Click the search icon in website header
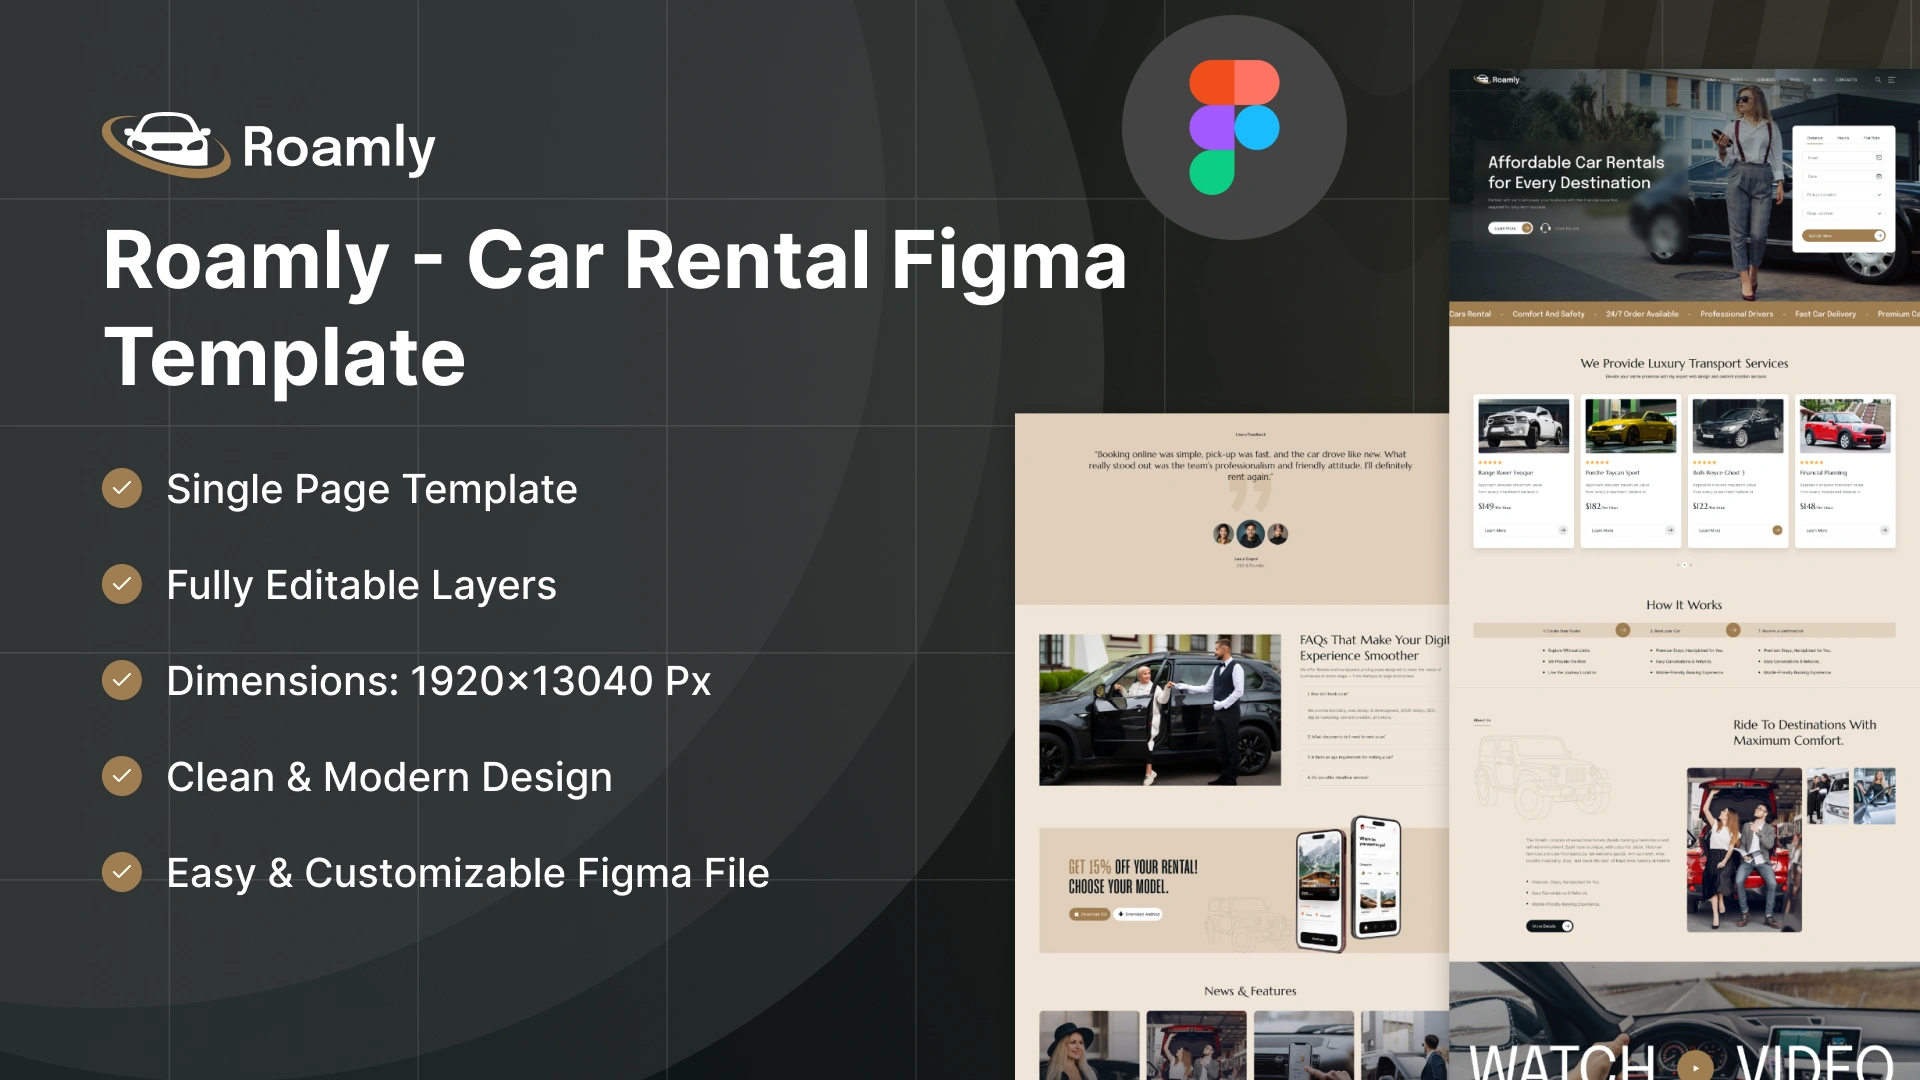Screen dimensions: 1920x1080 pyautogui.click(x=1878, y=80)
